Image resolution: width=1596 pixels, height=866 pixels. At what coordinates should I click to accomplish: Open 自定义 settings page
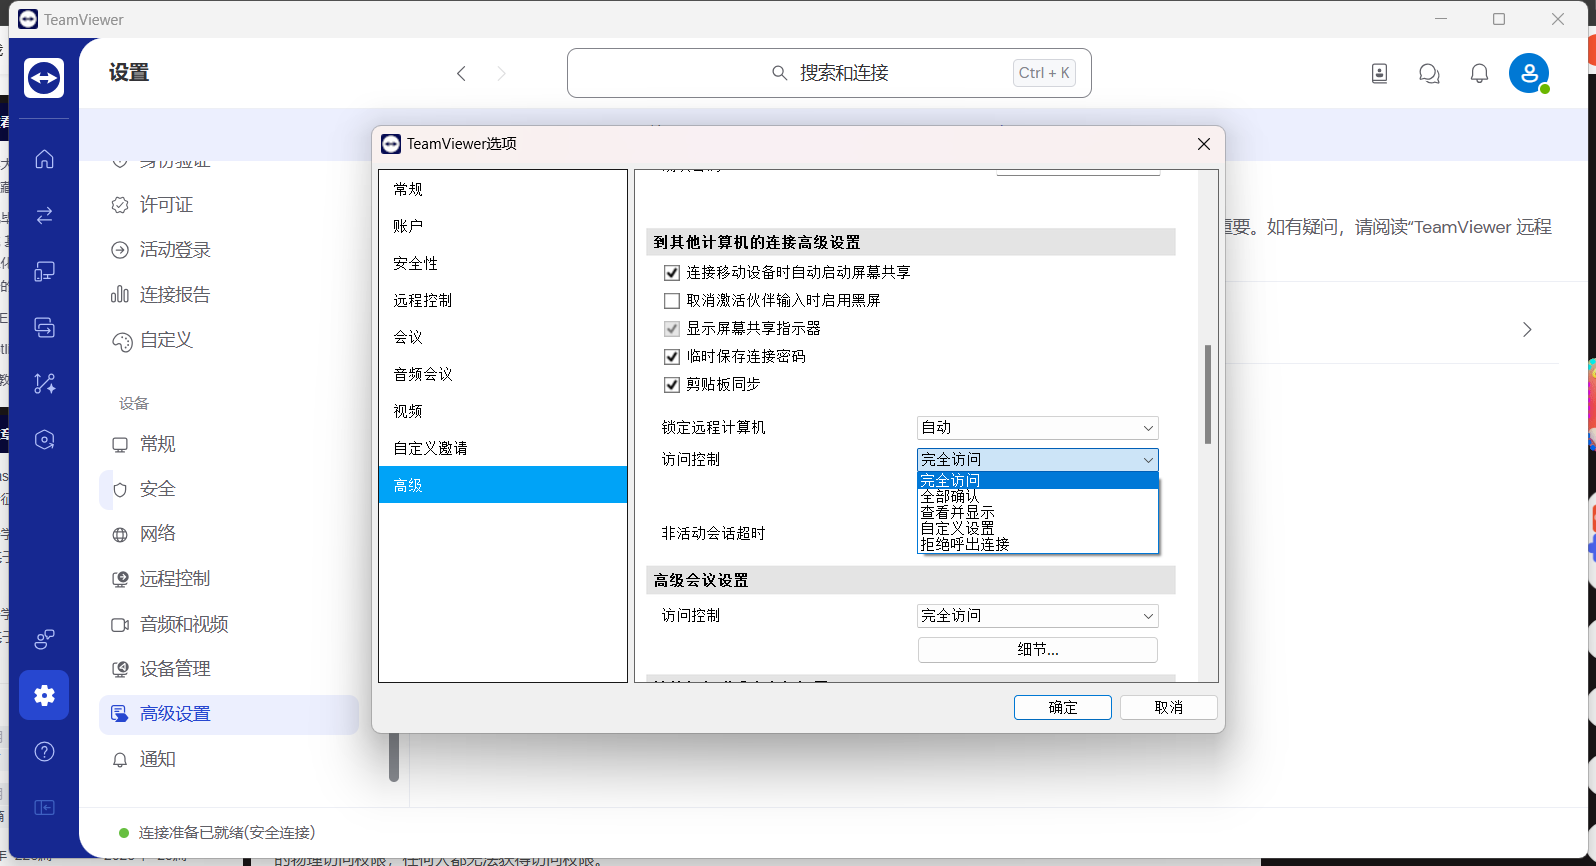[x=229, y=340]
